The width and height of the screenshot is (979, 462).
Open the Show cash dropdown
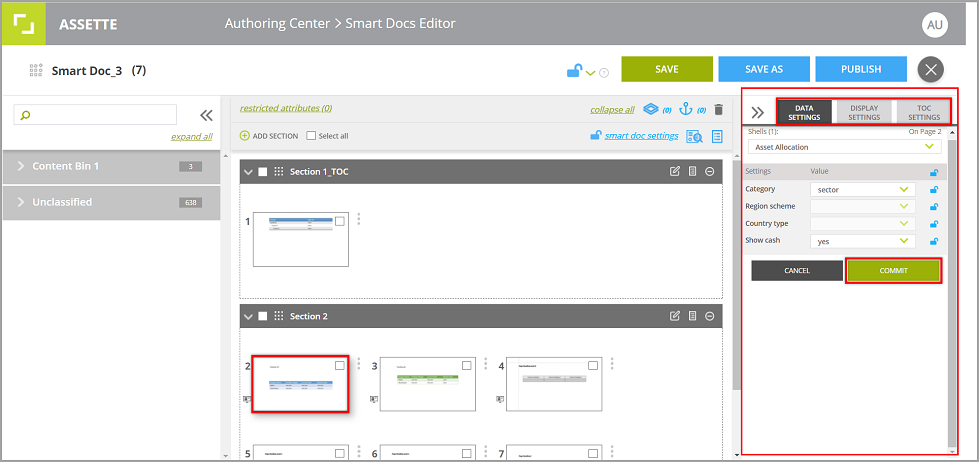[x=863, y=241]
